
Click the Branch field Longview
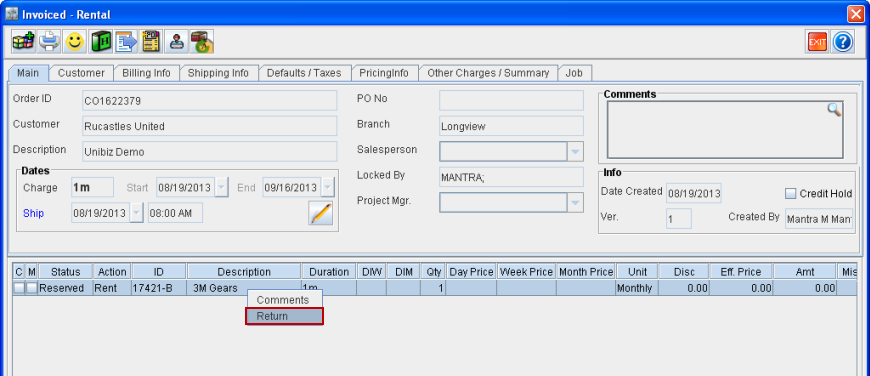511,126
